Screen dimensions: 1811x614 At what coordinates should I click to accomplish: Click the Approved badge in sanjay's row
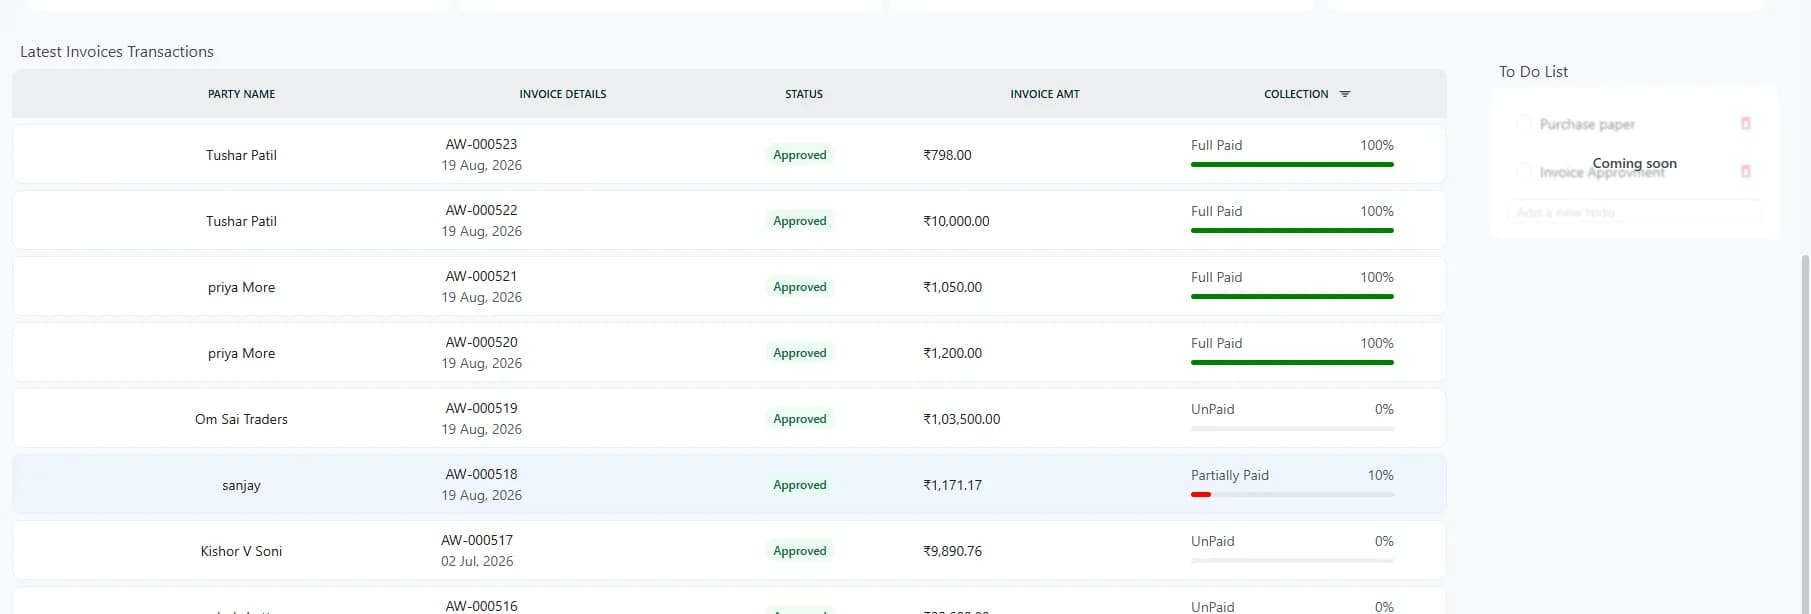tap(800, 485)
